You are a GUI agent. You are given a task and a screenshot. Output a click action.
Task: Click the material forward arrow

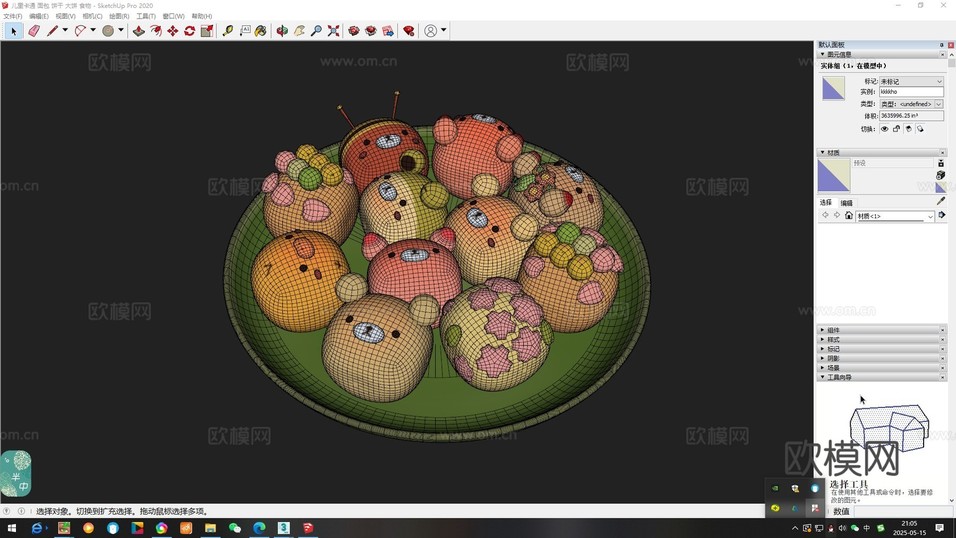[x=836, y=215]
